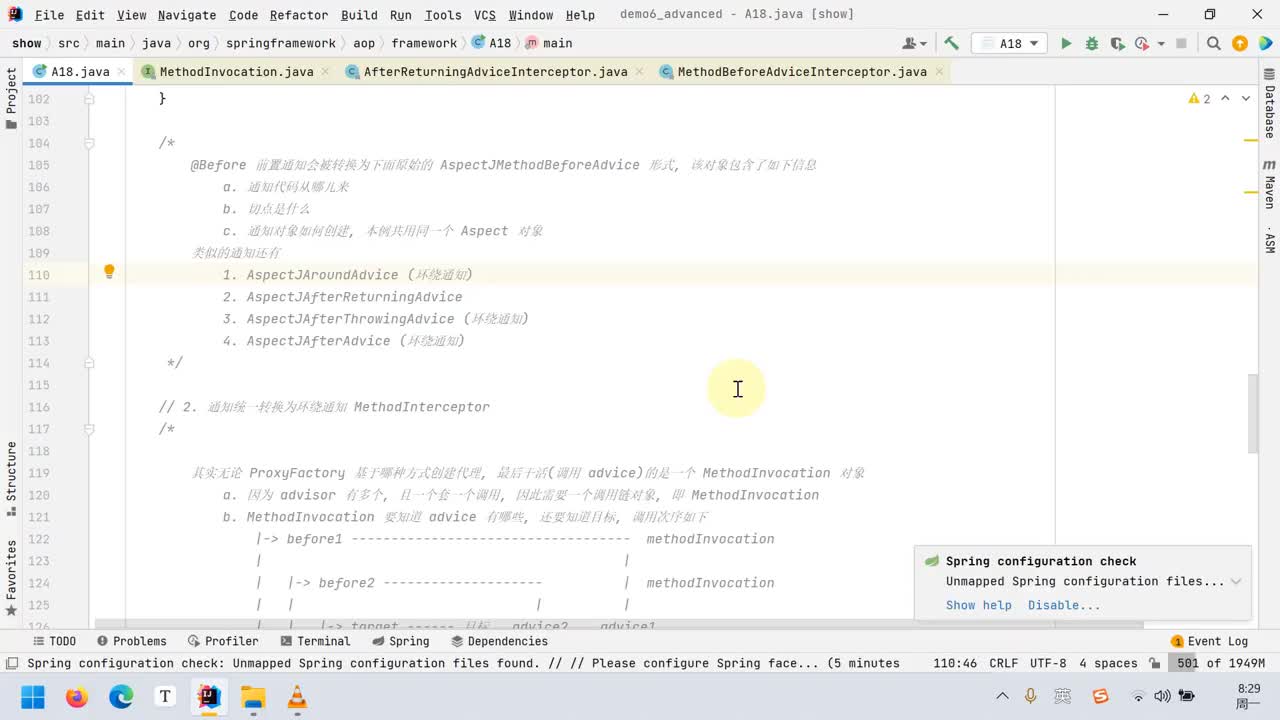Screen dimensions: 1280x720
Task: Open the File menu
Action: tap(49, 15)
